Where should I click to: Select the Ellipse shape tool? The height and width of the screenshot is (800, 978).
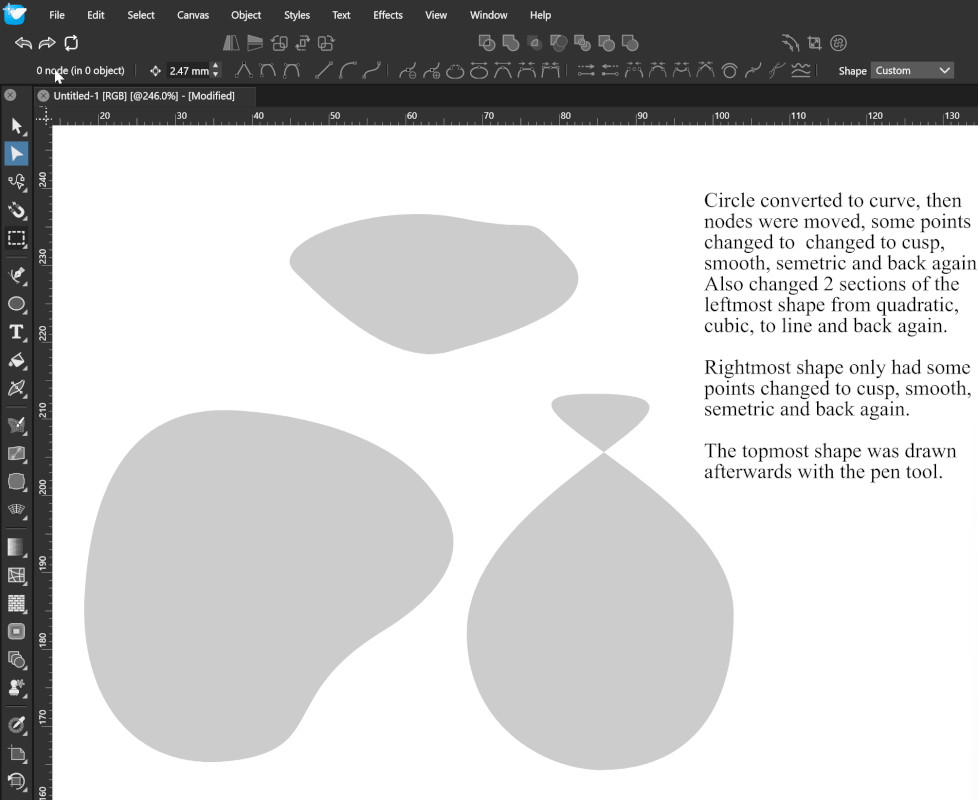click(x=16, y=304)
